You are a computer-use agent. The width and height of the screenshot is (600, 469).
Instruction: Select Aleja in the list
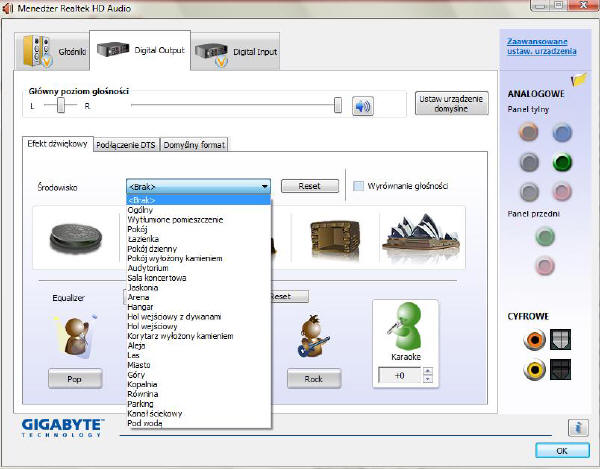pyautogui.click(x=198, y=345)
